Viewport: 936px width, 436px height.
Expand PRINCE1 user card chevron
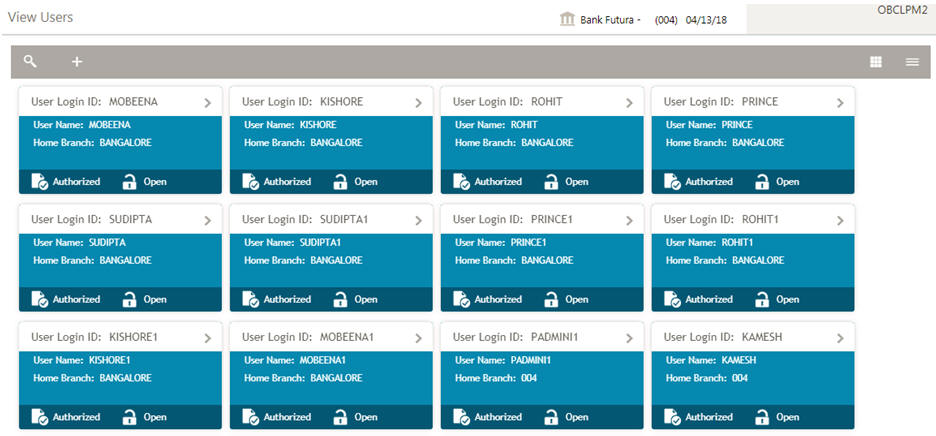click(629, 220)
